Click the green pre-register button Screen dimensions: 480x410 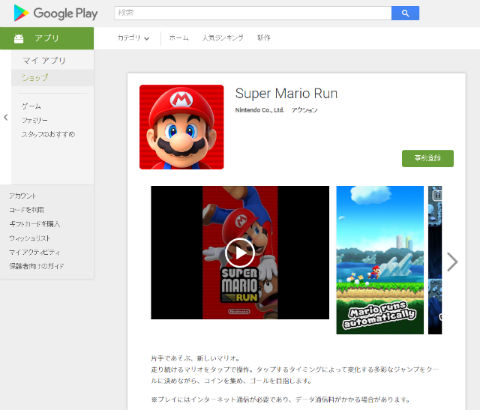(428, 158)
